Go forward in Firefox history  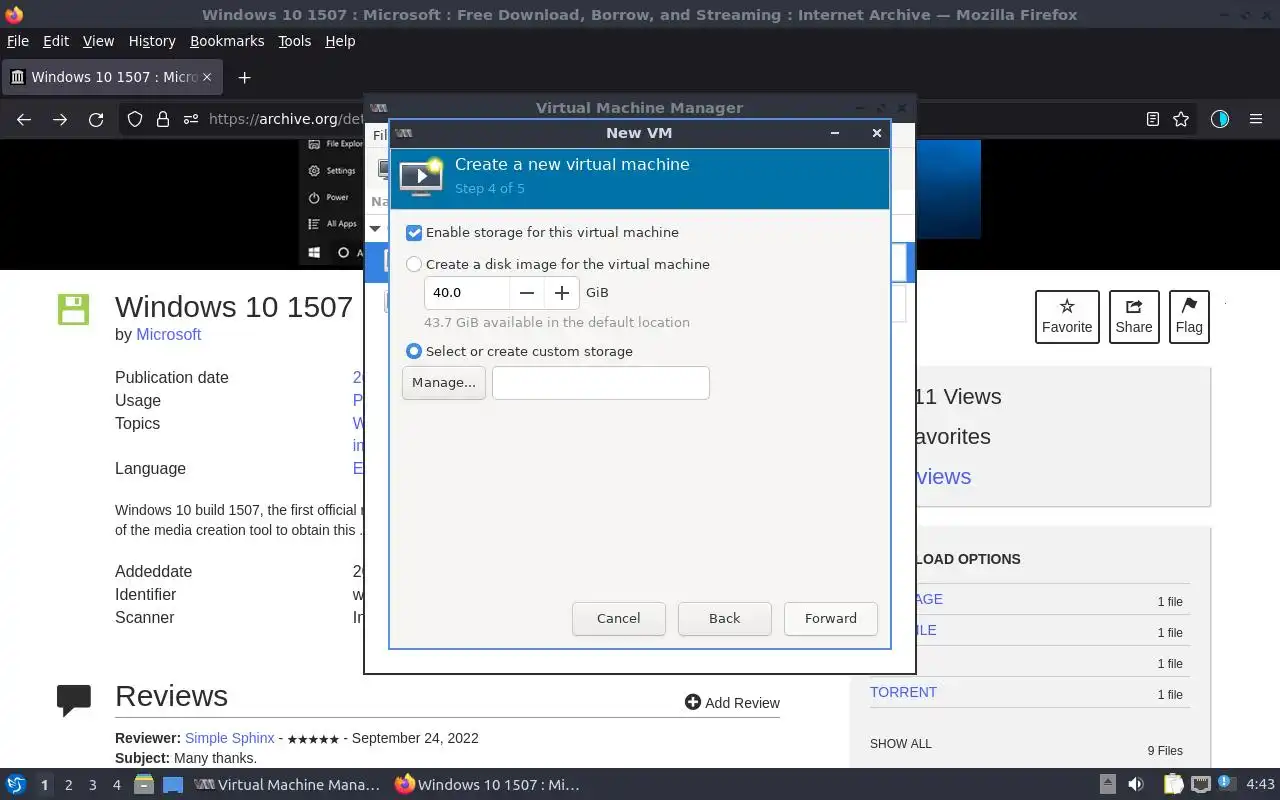click(x=60, y=119)
